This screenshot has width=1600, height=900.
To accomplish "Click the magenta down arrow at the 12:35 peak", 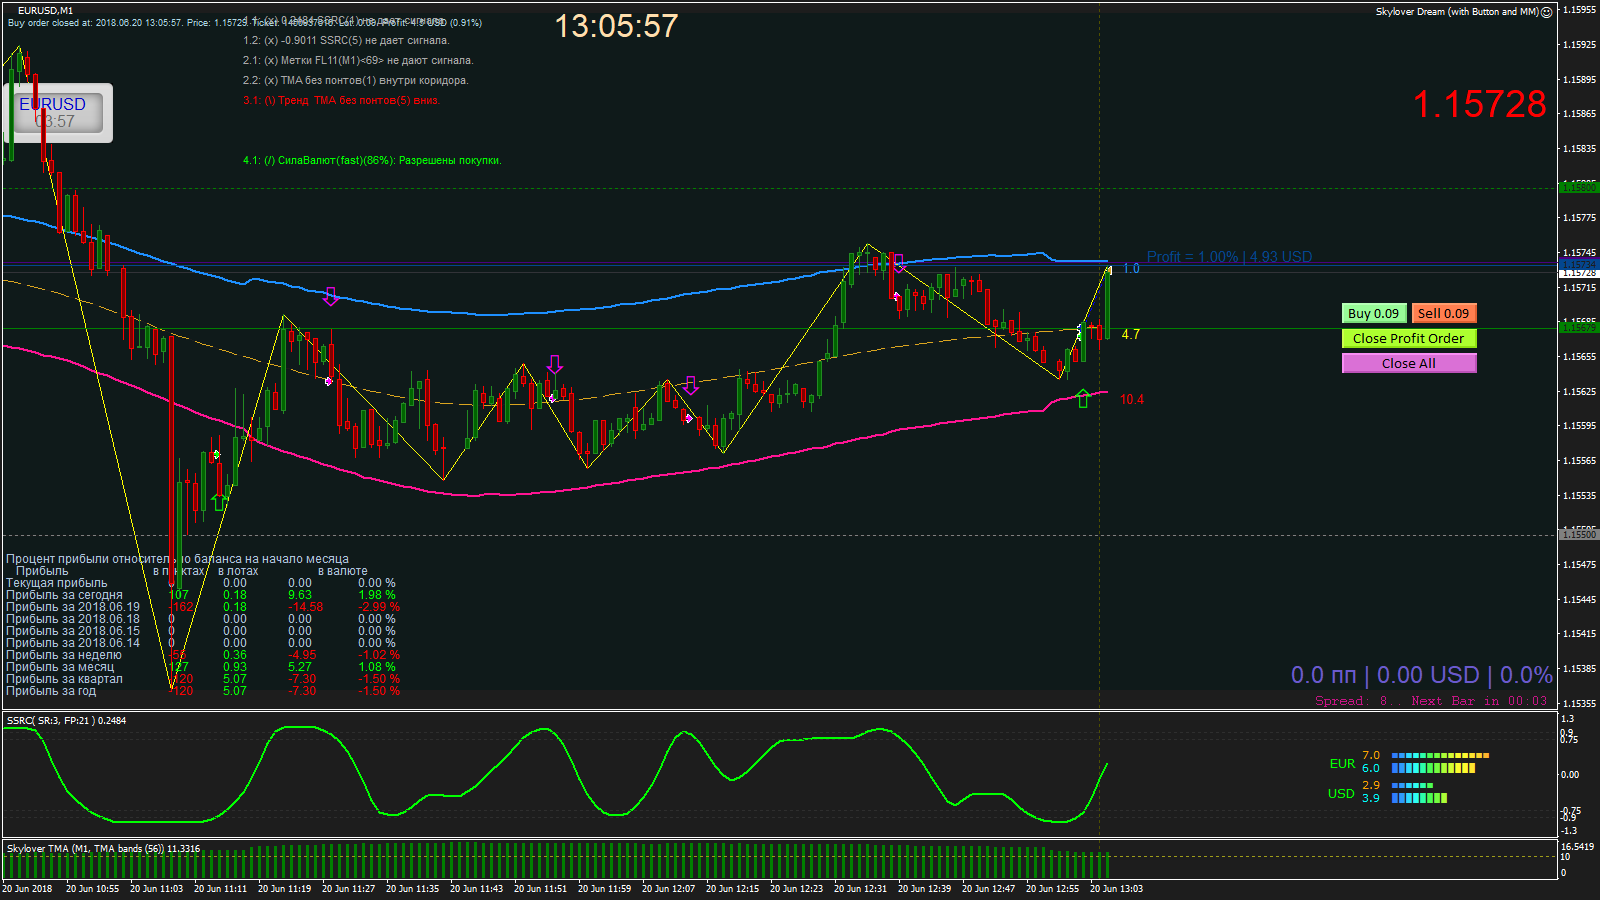I will 898,263.
